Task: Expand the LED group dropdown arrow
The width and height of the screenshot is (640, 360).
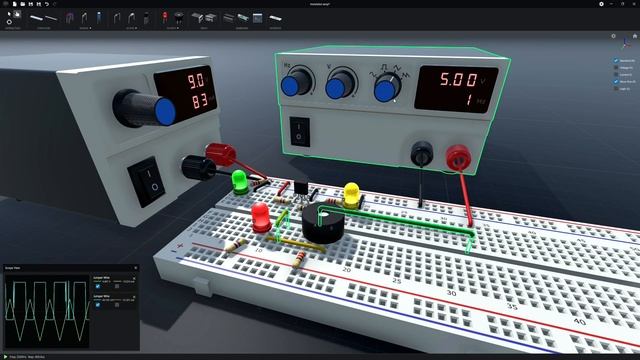Action: 178,28
